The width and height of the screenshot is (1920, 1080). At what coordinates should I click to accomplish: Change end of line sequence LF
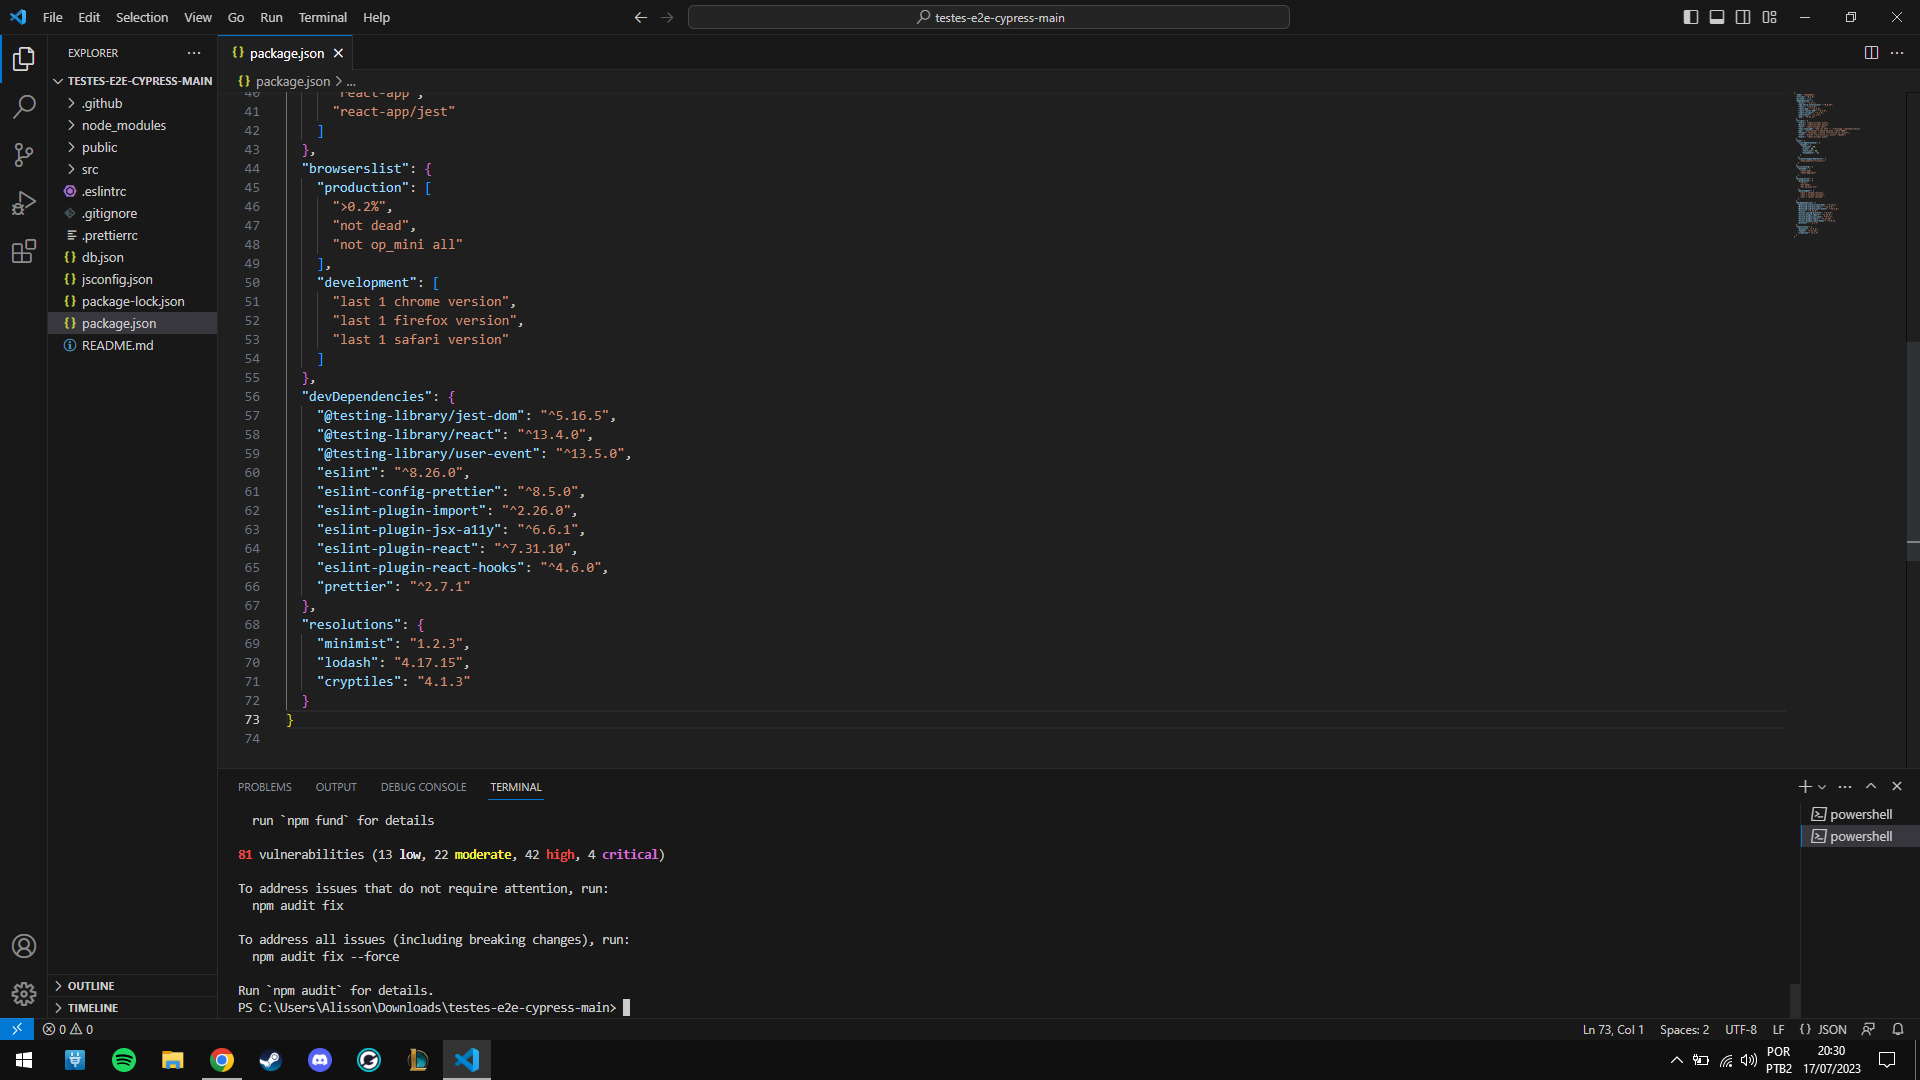pyautogui.click(x=1778, y=1029)
